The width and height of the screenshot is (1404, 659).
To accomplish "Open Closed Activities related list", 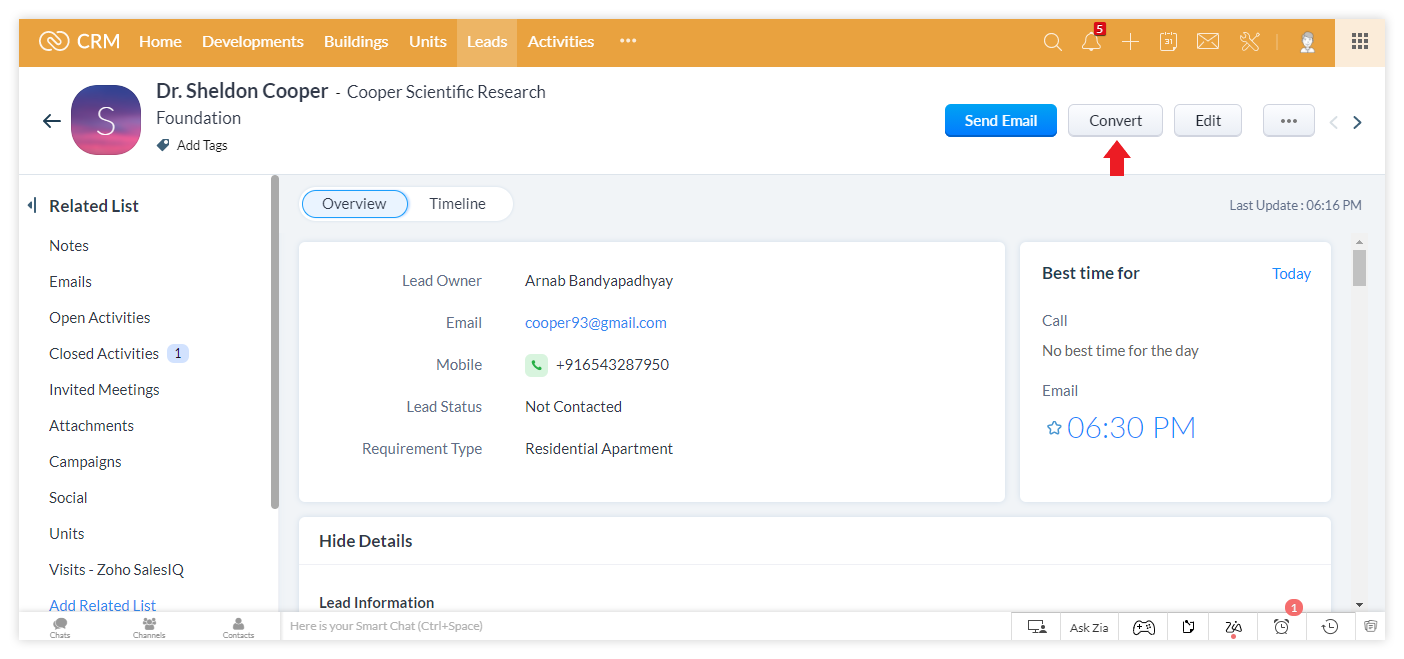I will tap(104, 353).
